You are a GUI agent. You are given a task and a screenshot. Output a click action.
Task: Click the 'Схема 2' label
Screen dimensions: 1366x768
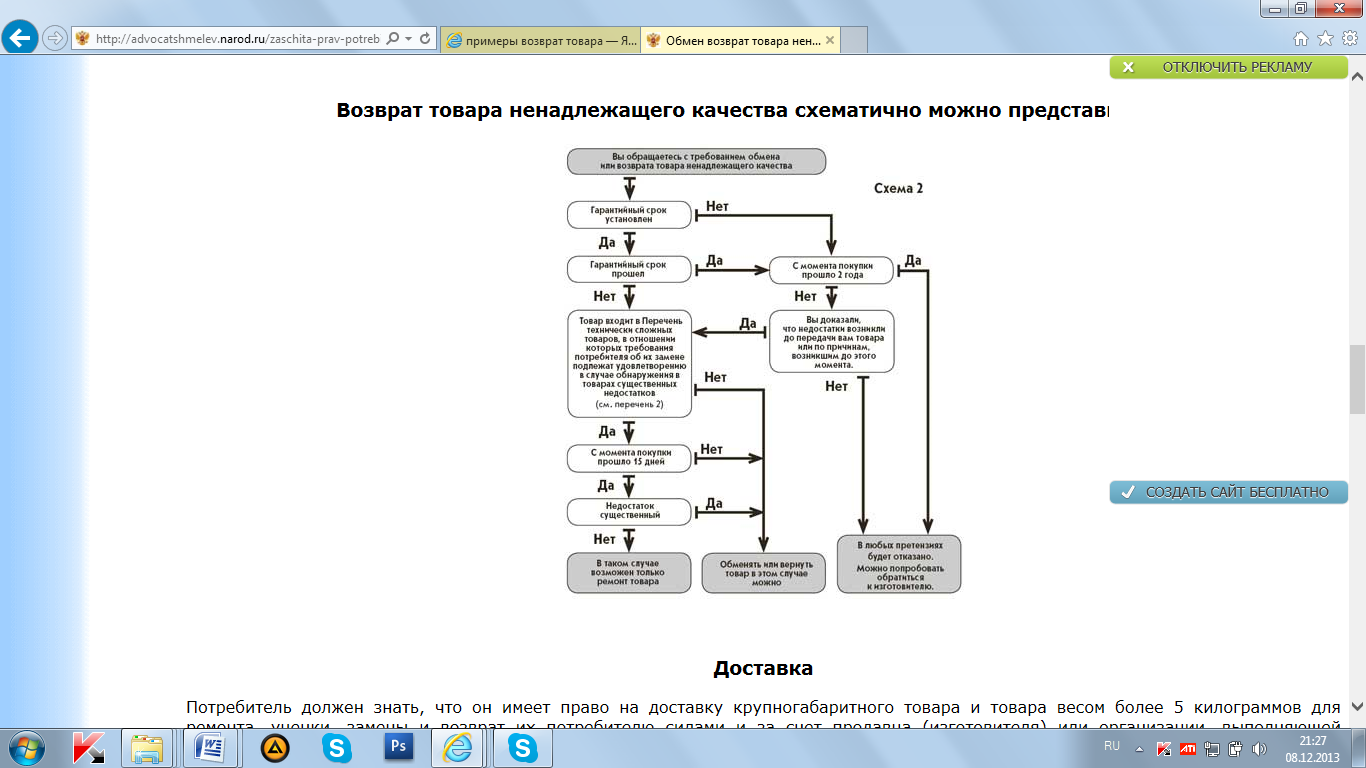pyautogui.click(x=898, y=188)
